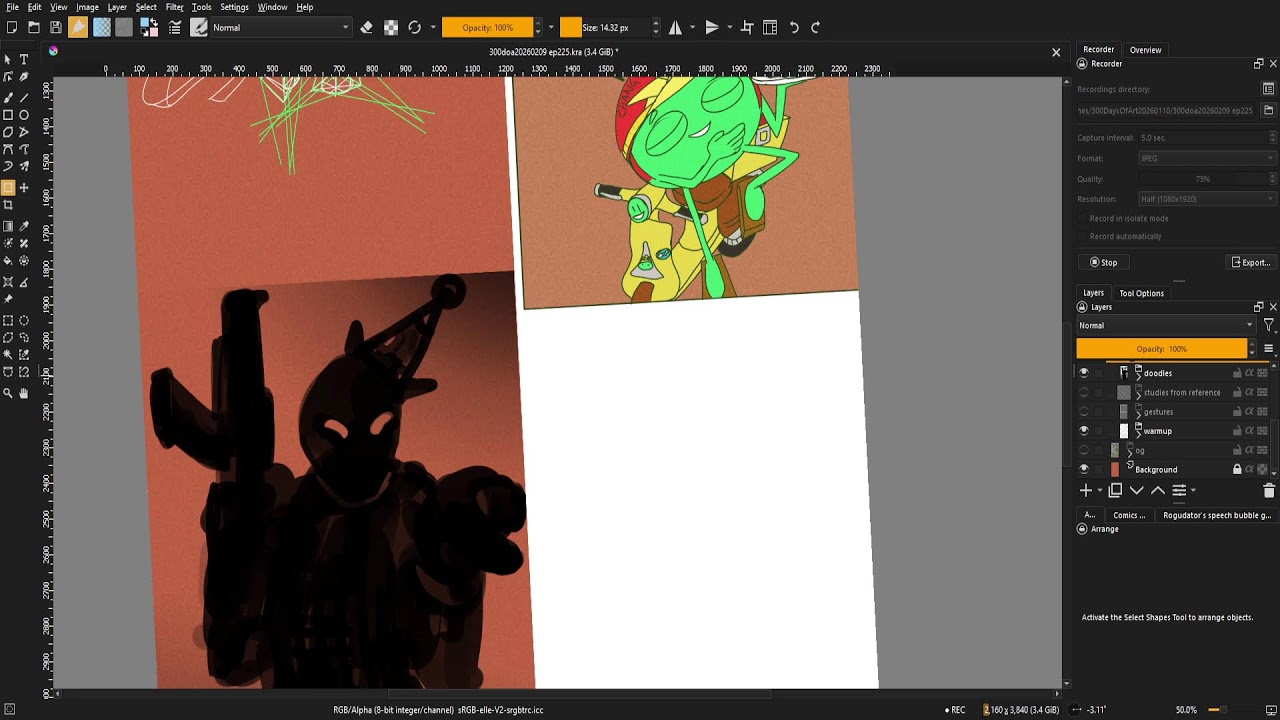Switch to the Overview tab
Image resolution: width=1280 pixels, height=720 pixels.
[1145, 50]
